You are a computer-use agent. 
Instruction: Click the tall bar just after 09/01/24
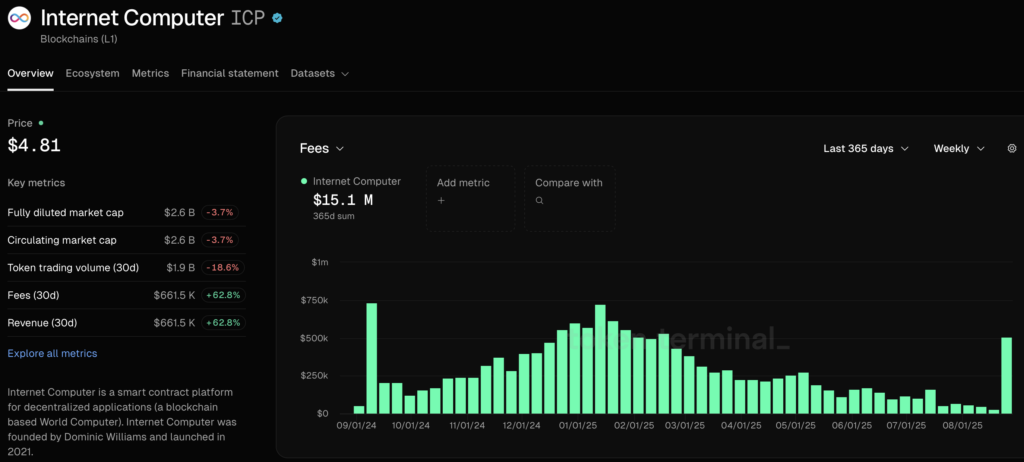pyautogui.click(x=372, y=358)
